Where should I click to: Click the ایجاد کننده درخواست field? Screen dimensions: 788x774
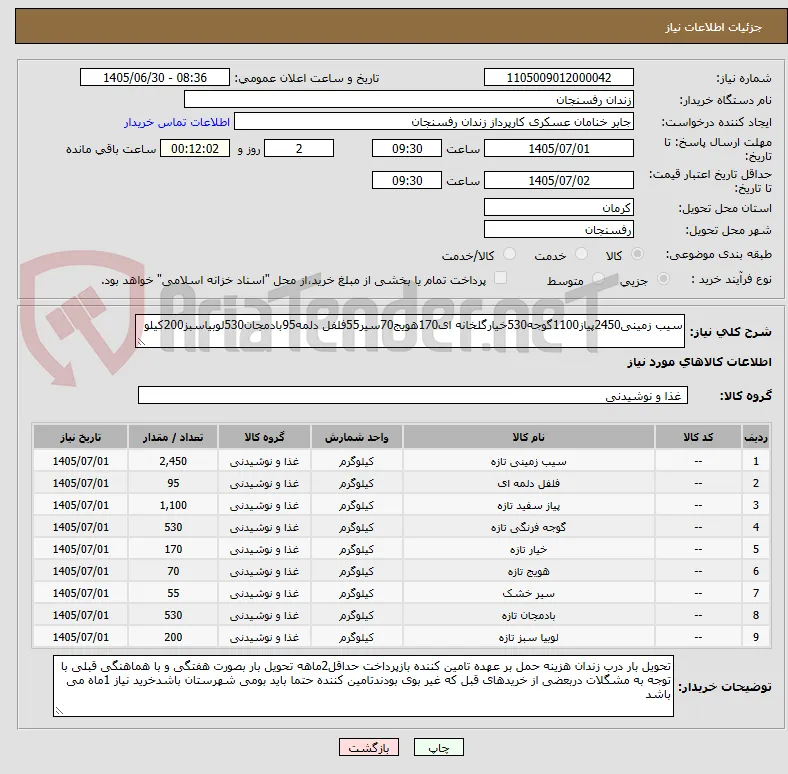[x=434, y=122]
